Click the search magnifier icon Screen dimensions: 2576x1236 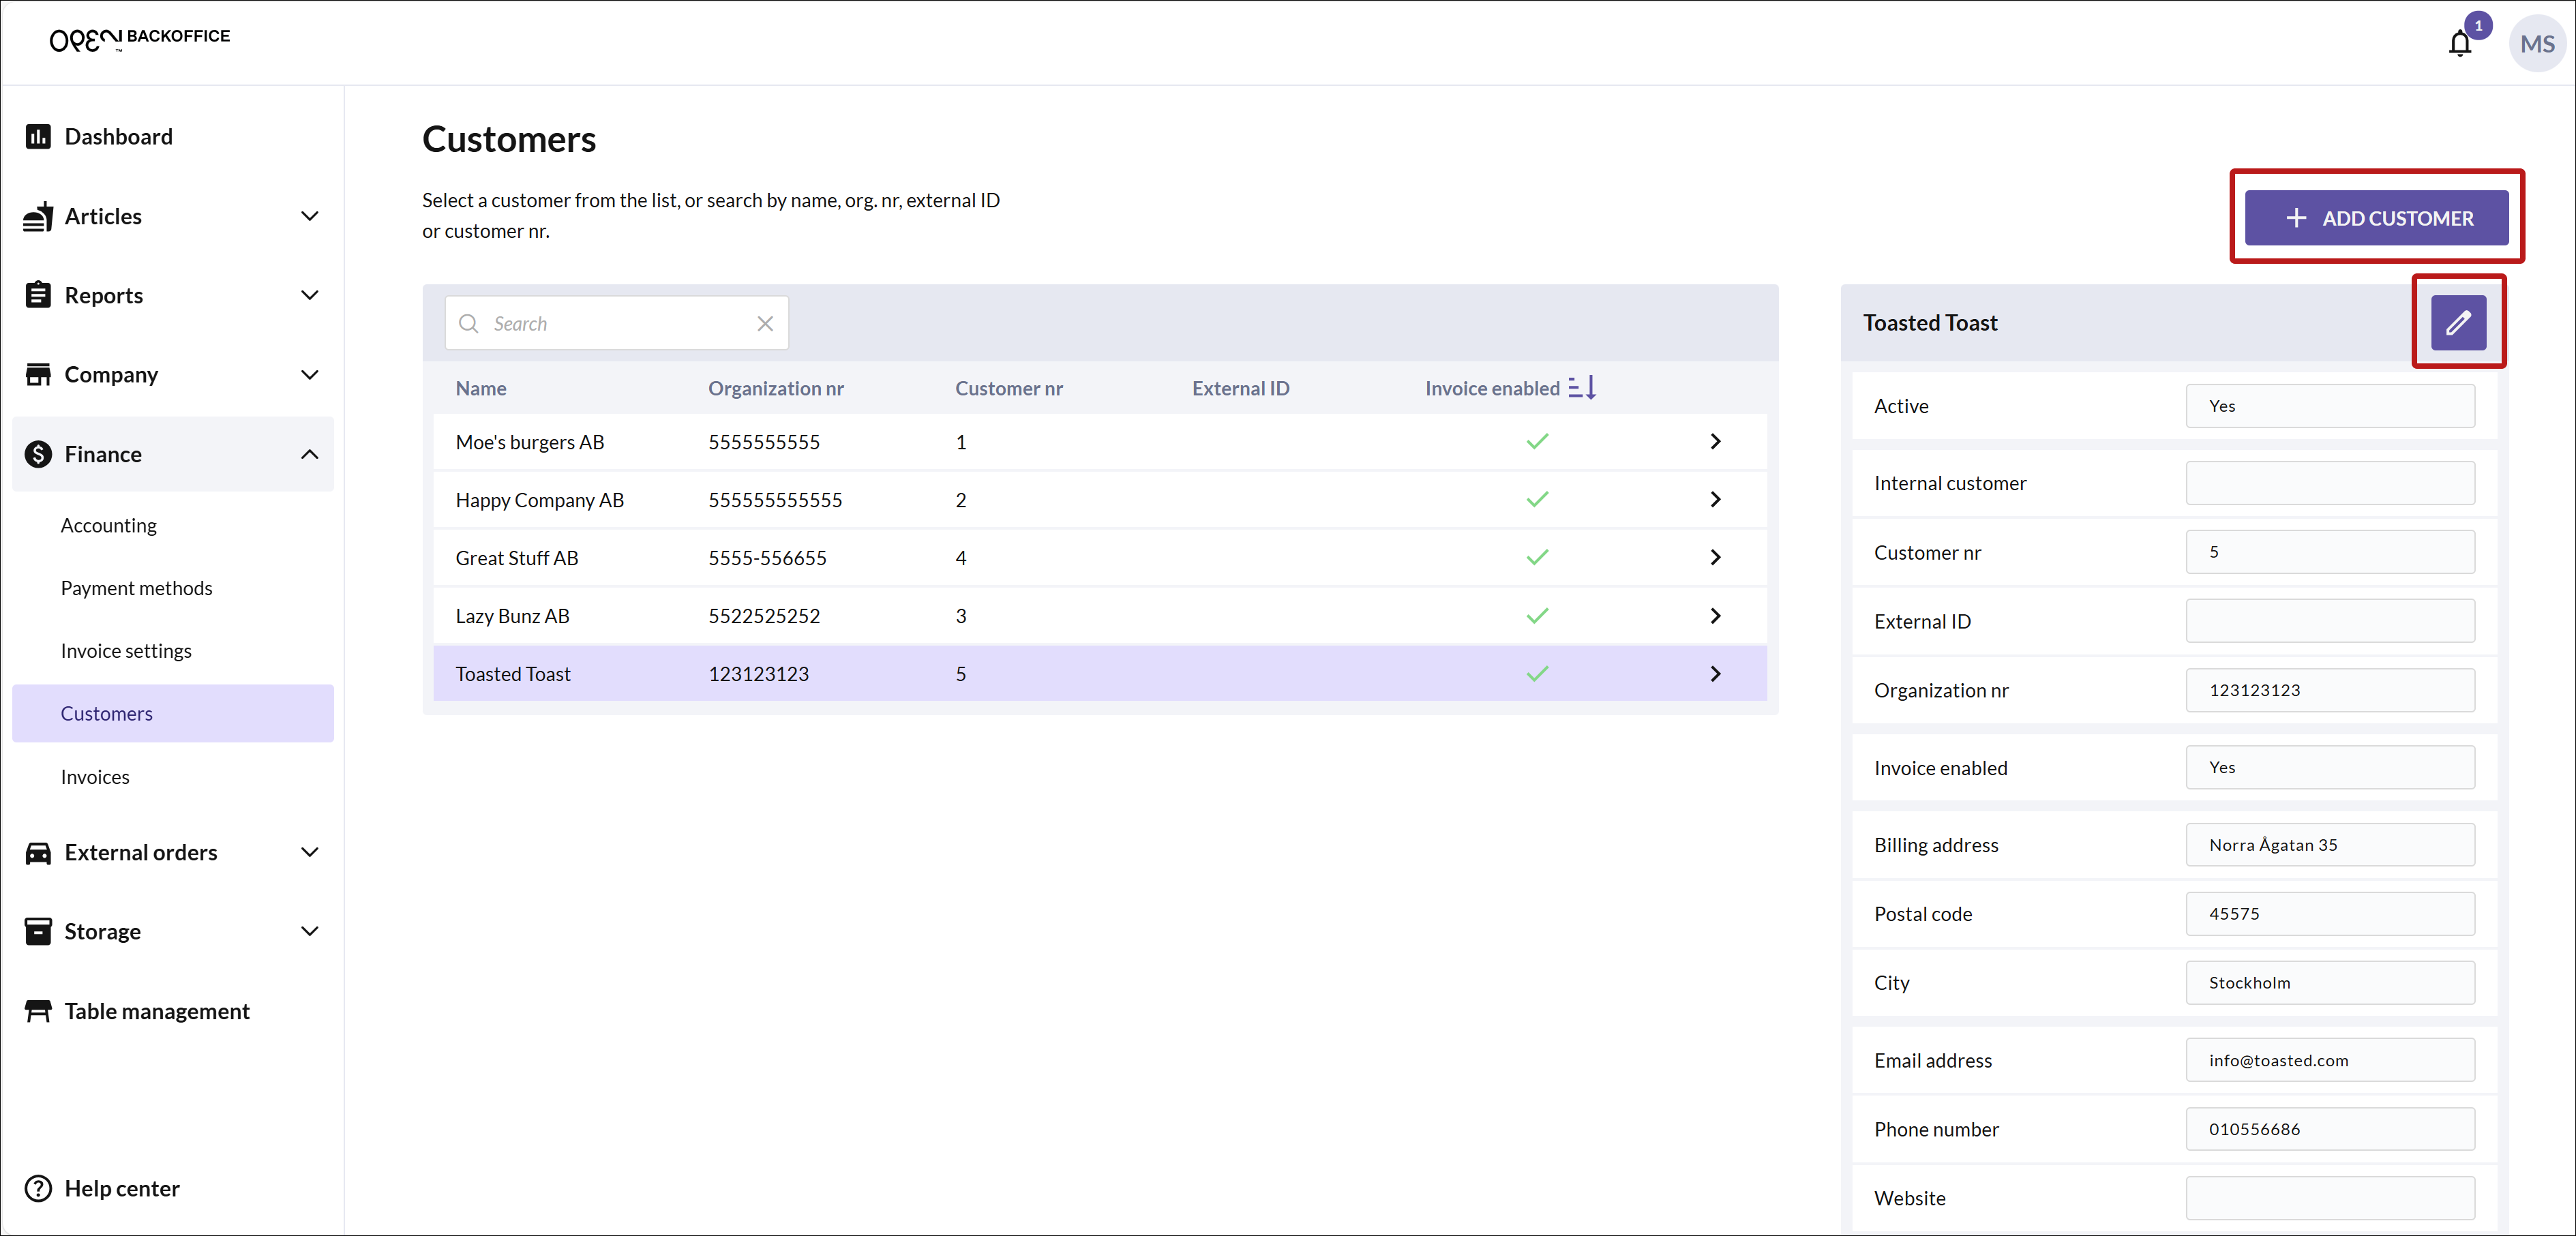click(x=468, y=323)
